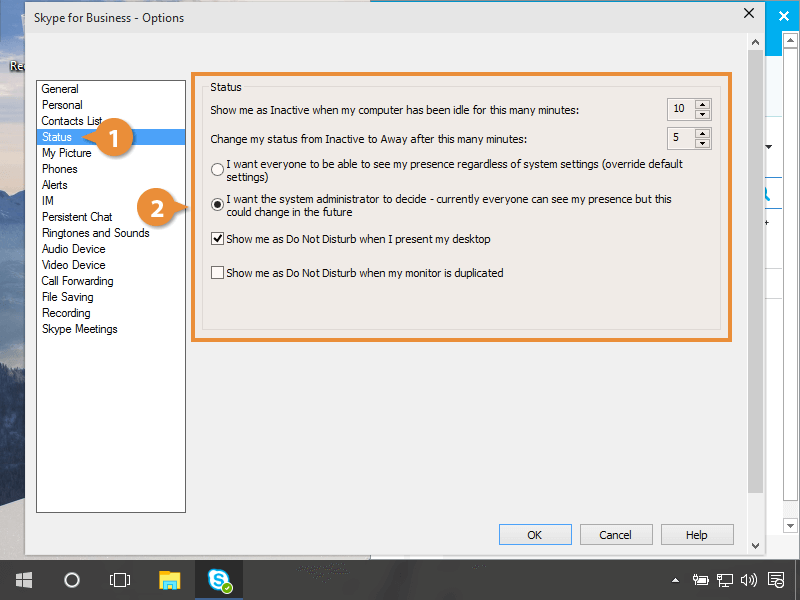Select the override default settings presence option

click(x=218, y=170)
